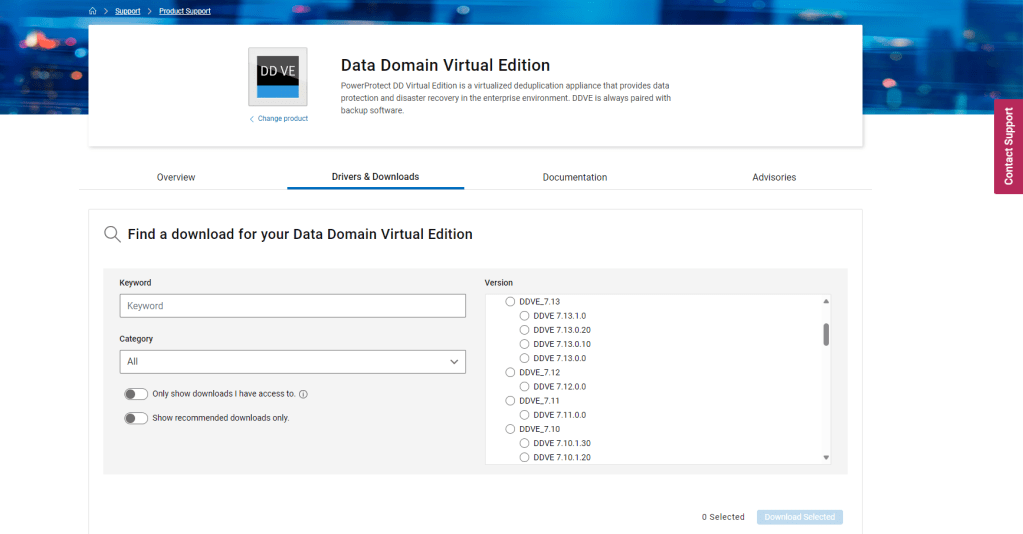Viewport: 1023px width, 534px height.
Task: Open the Advisories tab
Action: click(x=774, y=177)
